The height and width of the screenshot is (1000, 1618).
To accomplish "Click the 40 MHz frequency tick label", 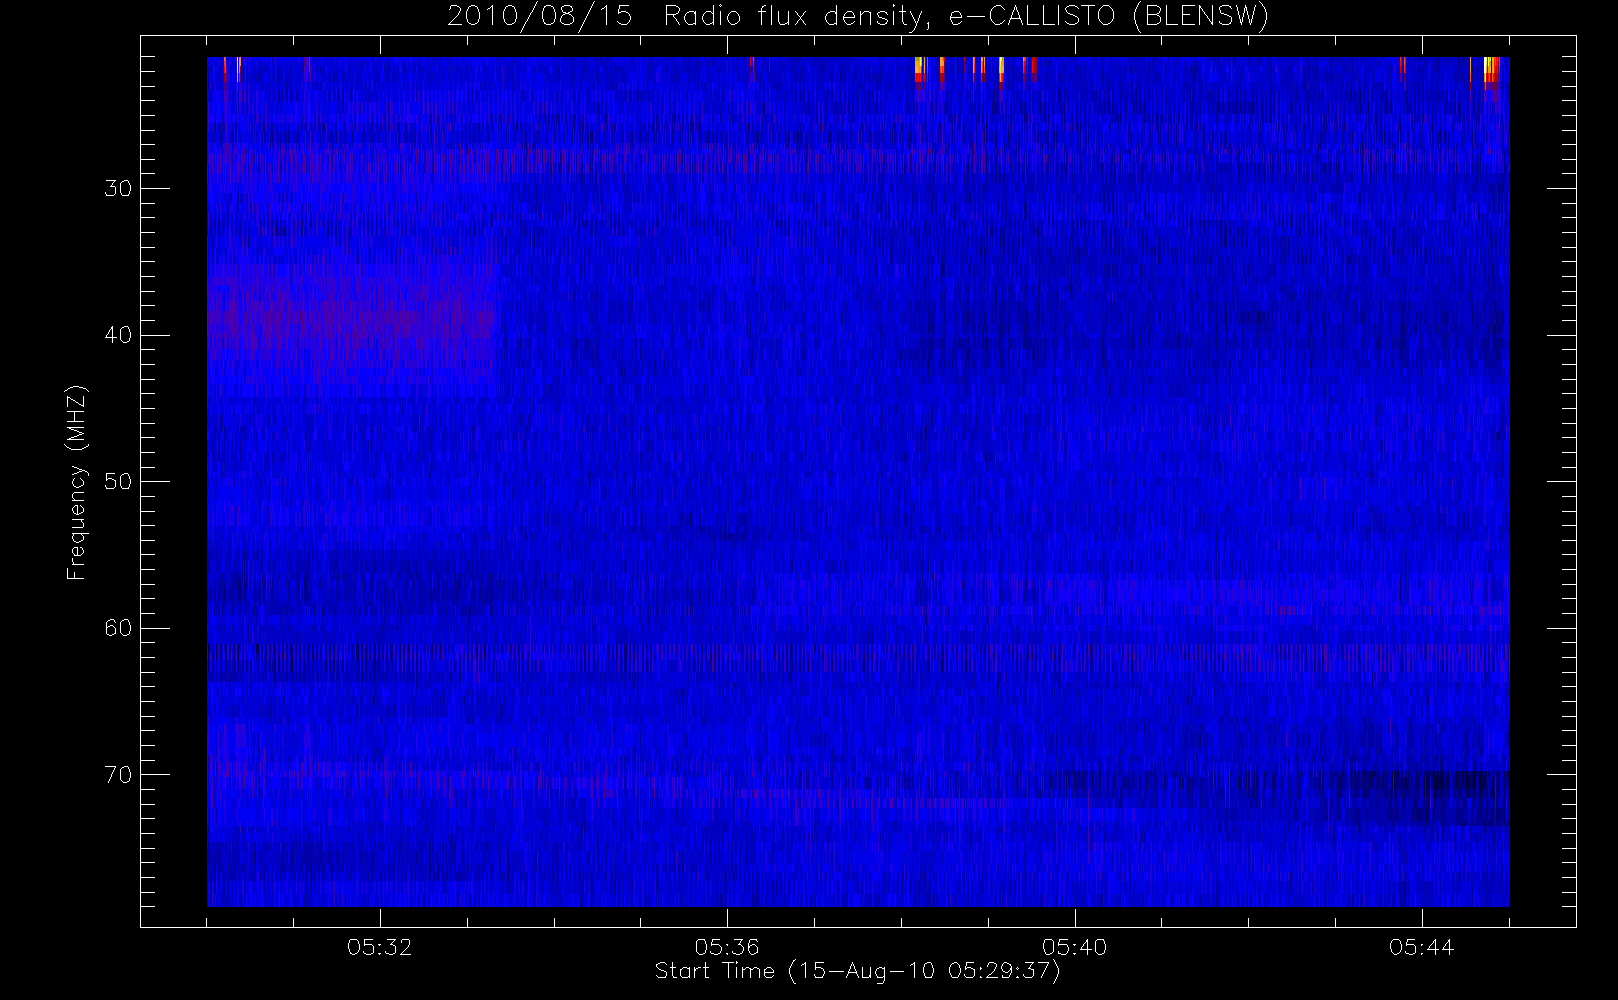I will (x=118, y=335).
